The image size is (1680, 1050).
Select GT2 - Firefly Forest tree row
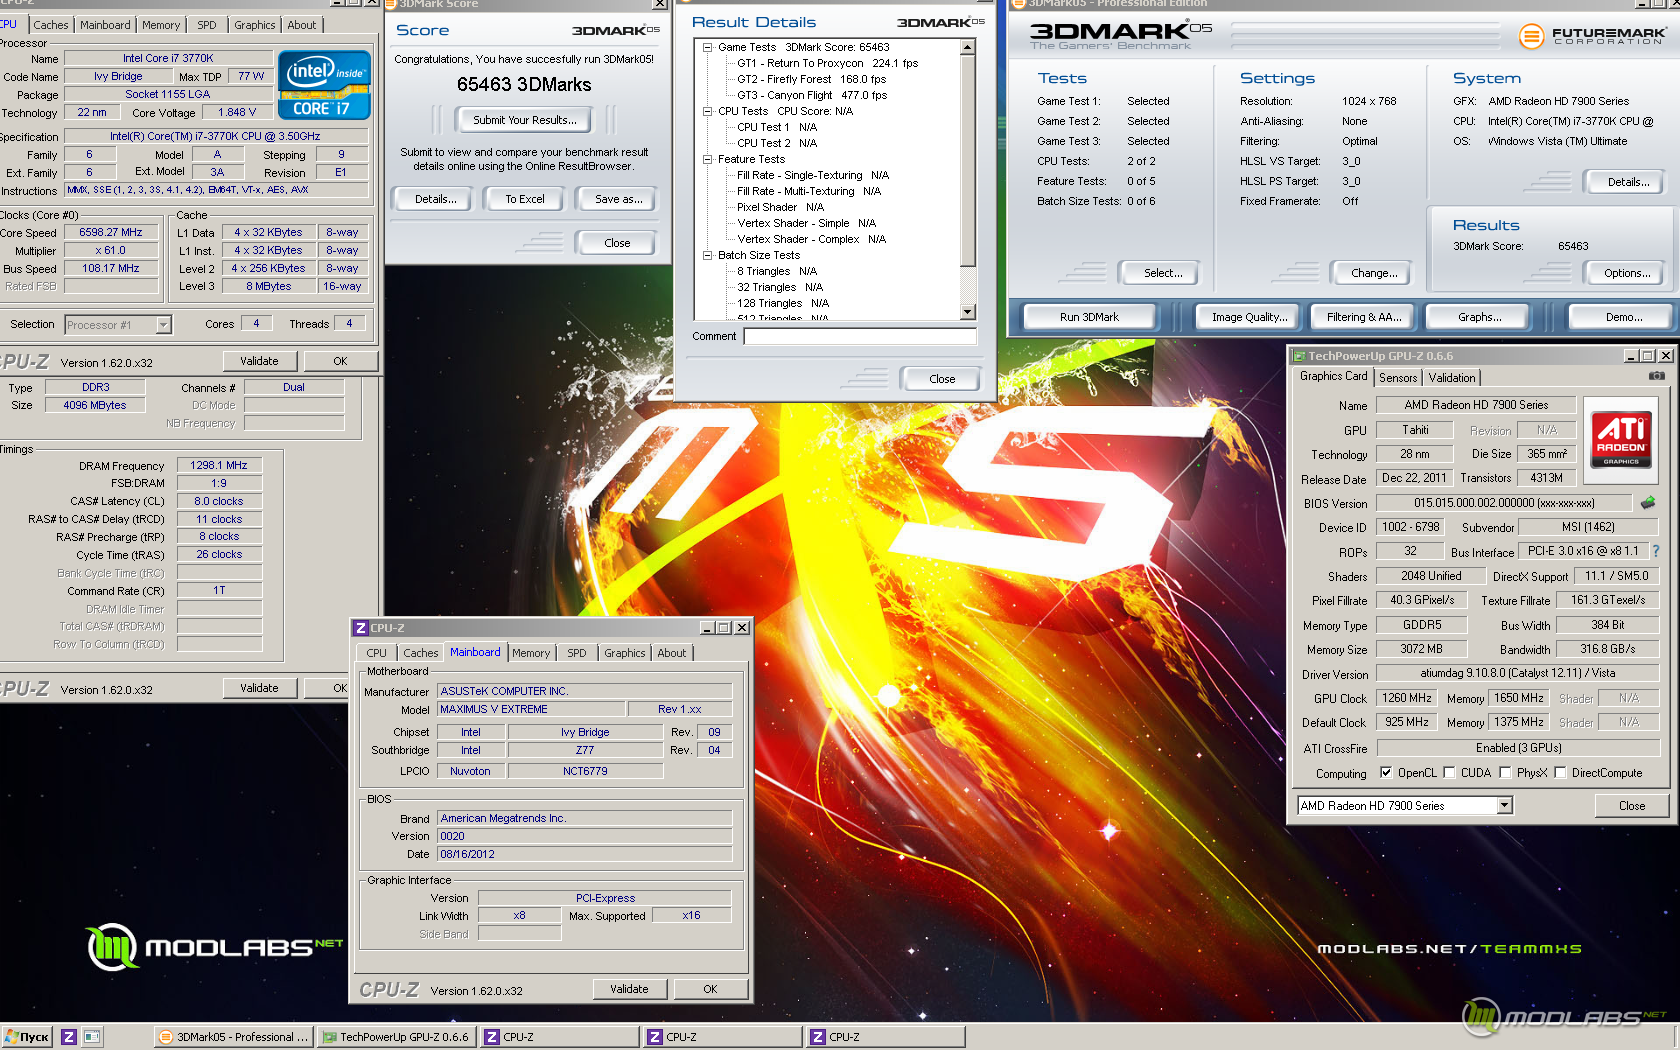[811, 79]
